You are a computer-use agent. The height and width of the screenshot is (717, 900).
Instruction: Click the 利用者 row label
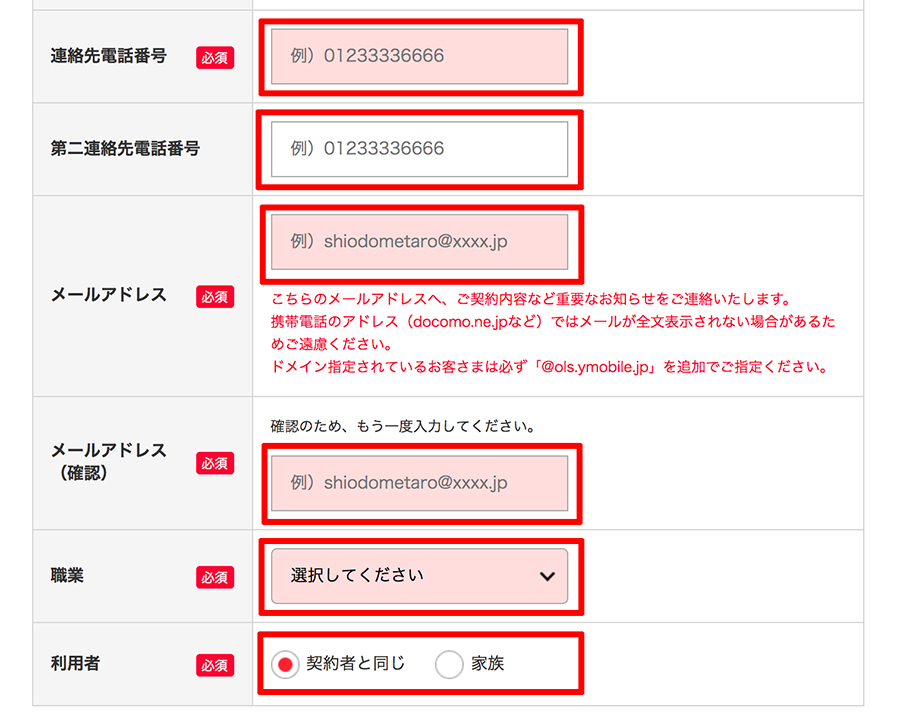75,664
